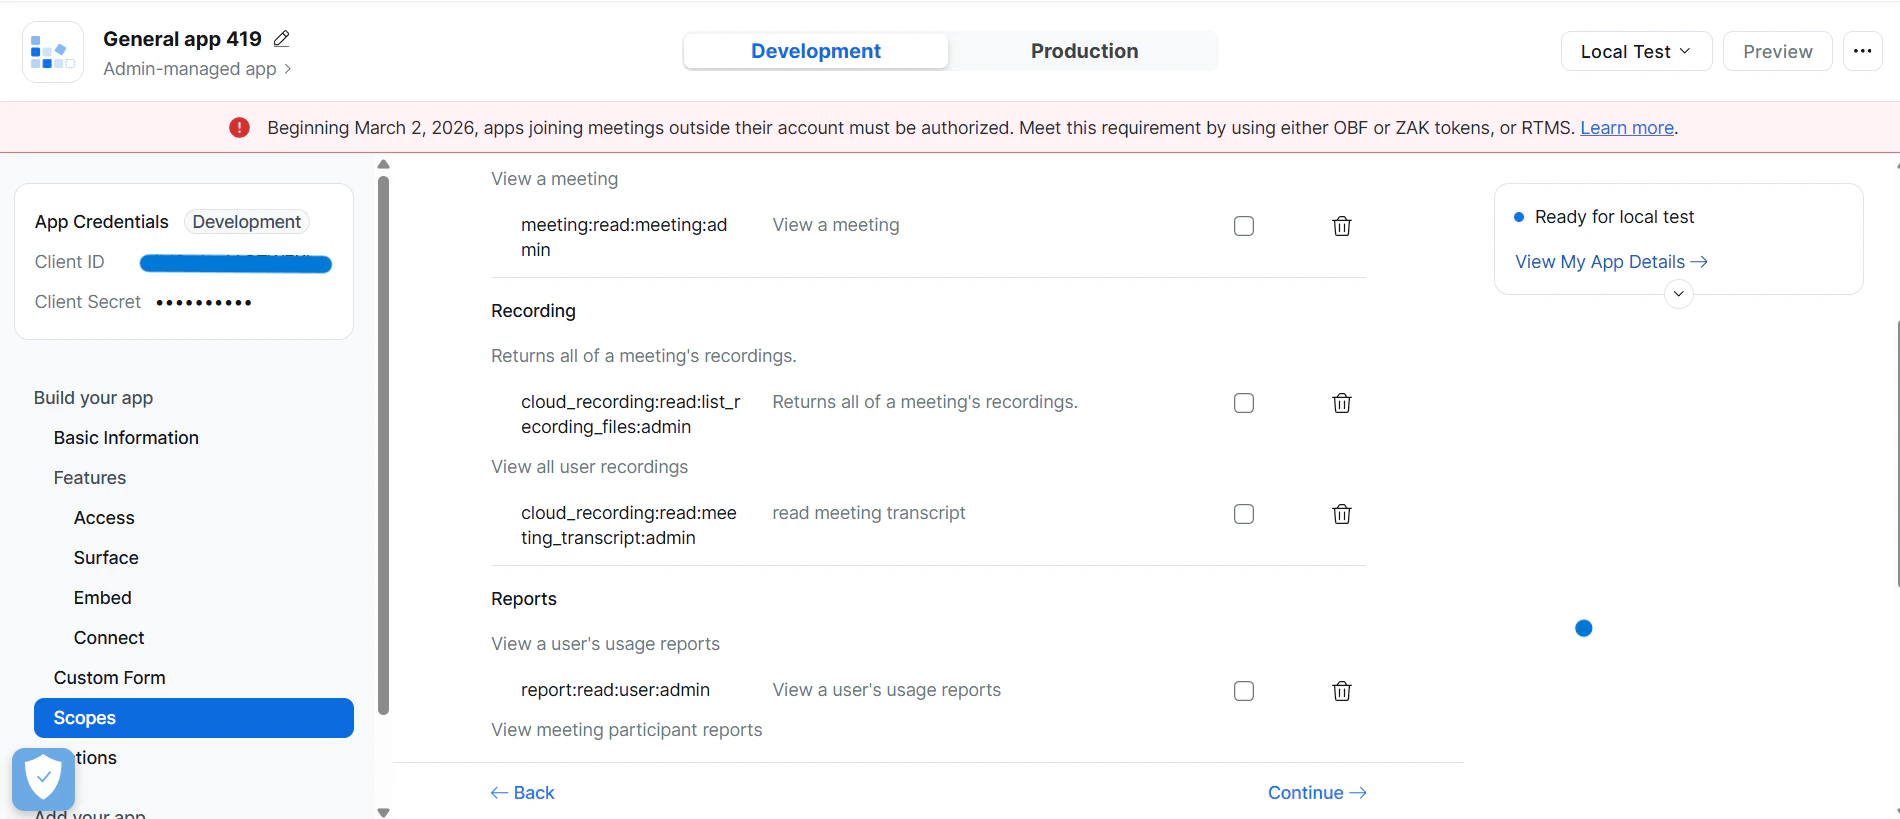The width and height of the screenshot is (1900, 819).
Task: Click the sidebar scroll down arrow
Action: tap(383, 812)
